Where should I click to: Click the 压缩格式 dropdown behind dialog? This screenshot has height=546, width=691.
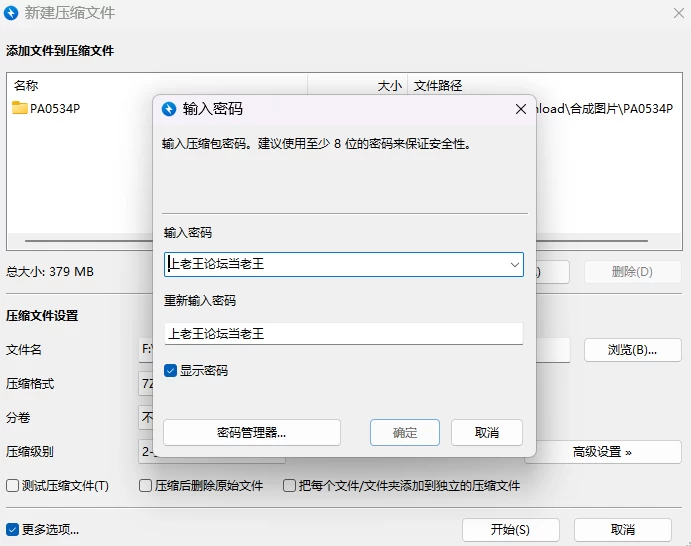146,384
